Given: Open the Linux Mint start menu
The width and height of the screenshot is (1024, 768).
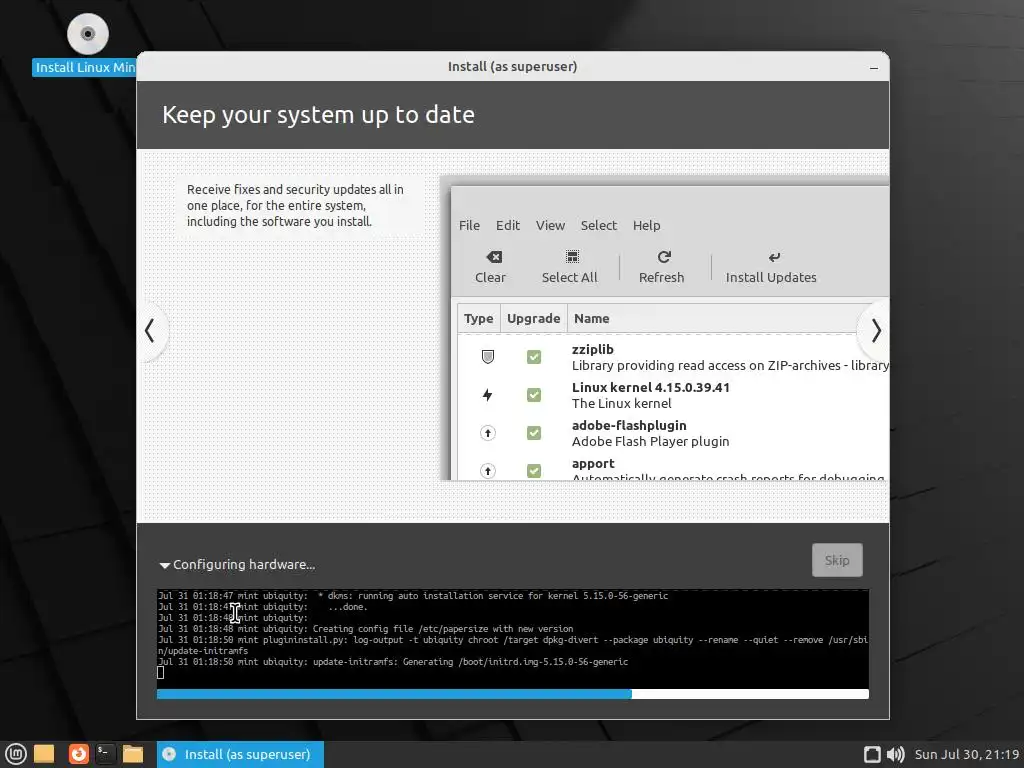Looking at the screenshot, I should (x=16, y=754).
